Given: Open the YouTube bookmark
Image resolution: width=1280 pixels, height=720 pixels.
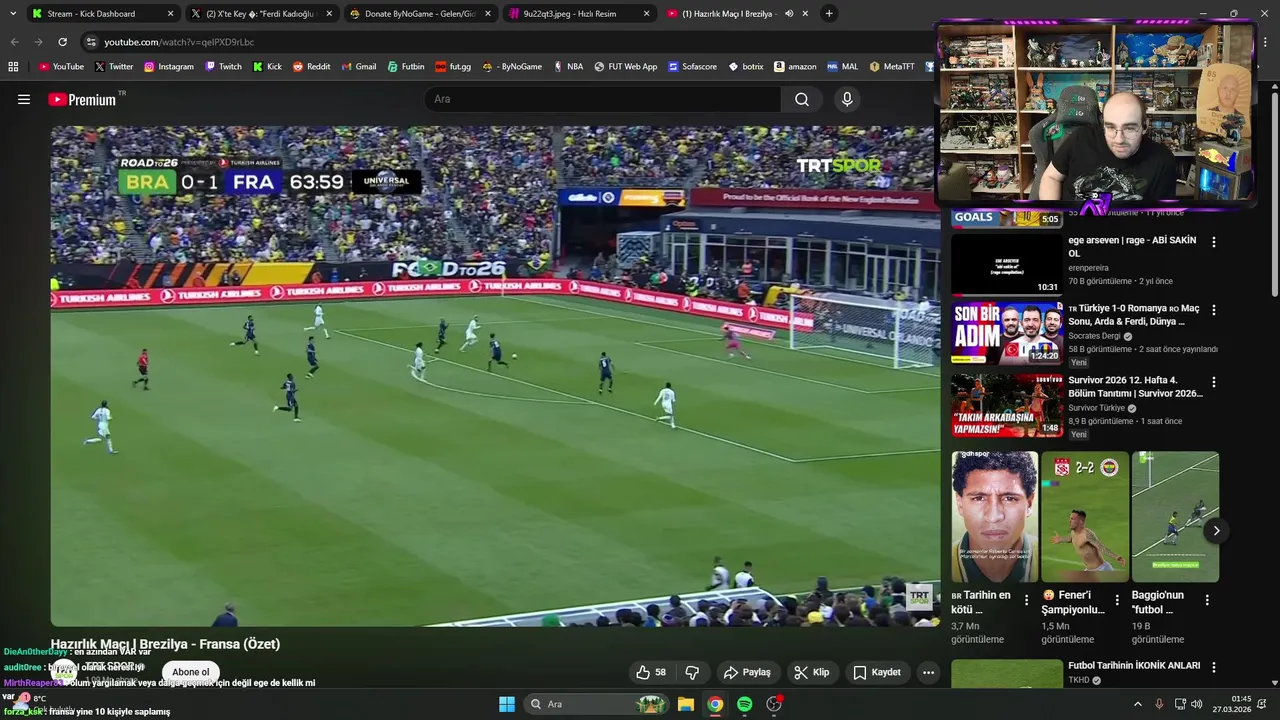Looking at the screenshot, I should tap(61, 67).
